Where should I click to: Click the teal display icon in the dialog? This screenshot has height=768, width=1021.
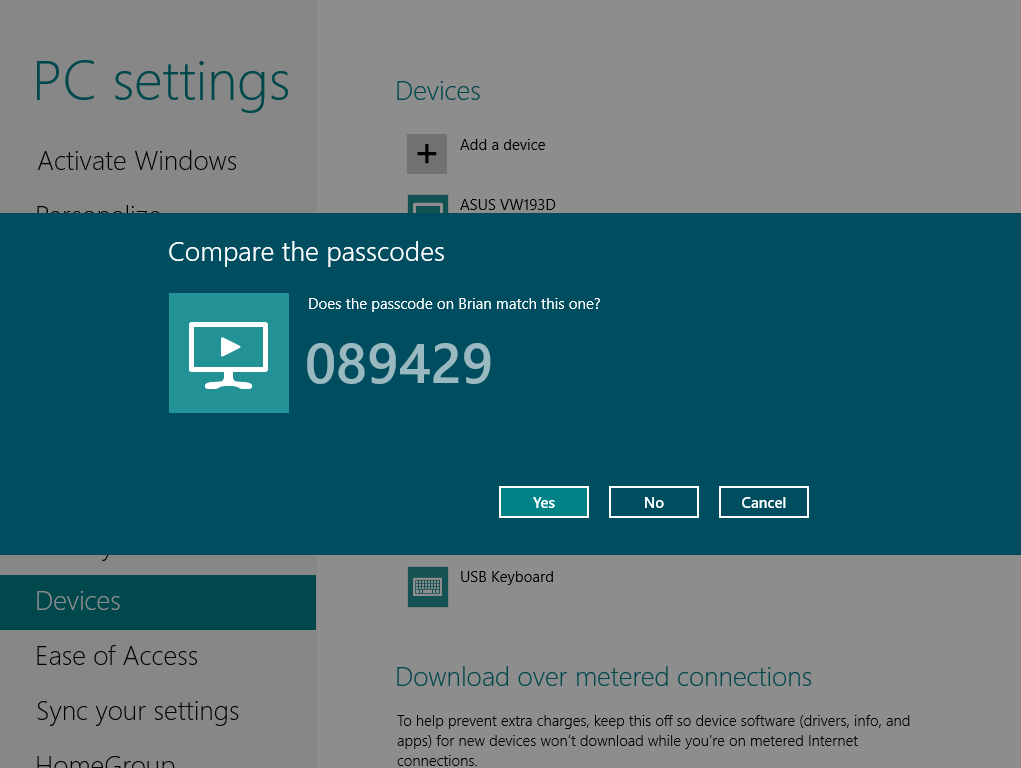click(x=229, y=353)
